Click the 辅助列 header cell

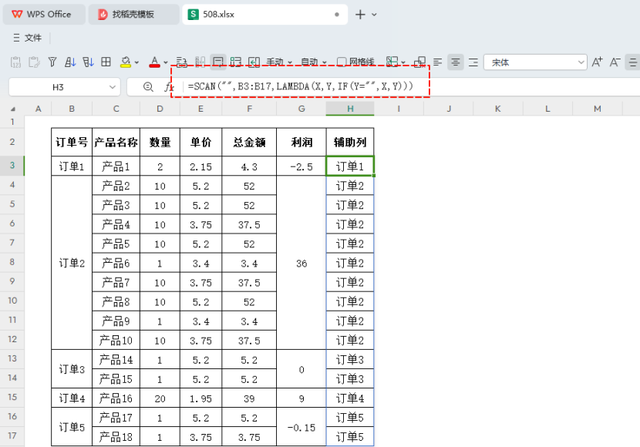(350, 142)
